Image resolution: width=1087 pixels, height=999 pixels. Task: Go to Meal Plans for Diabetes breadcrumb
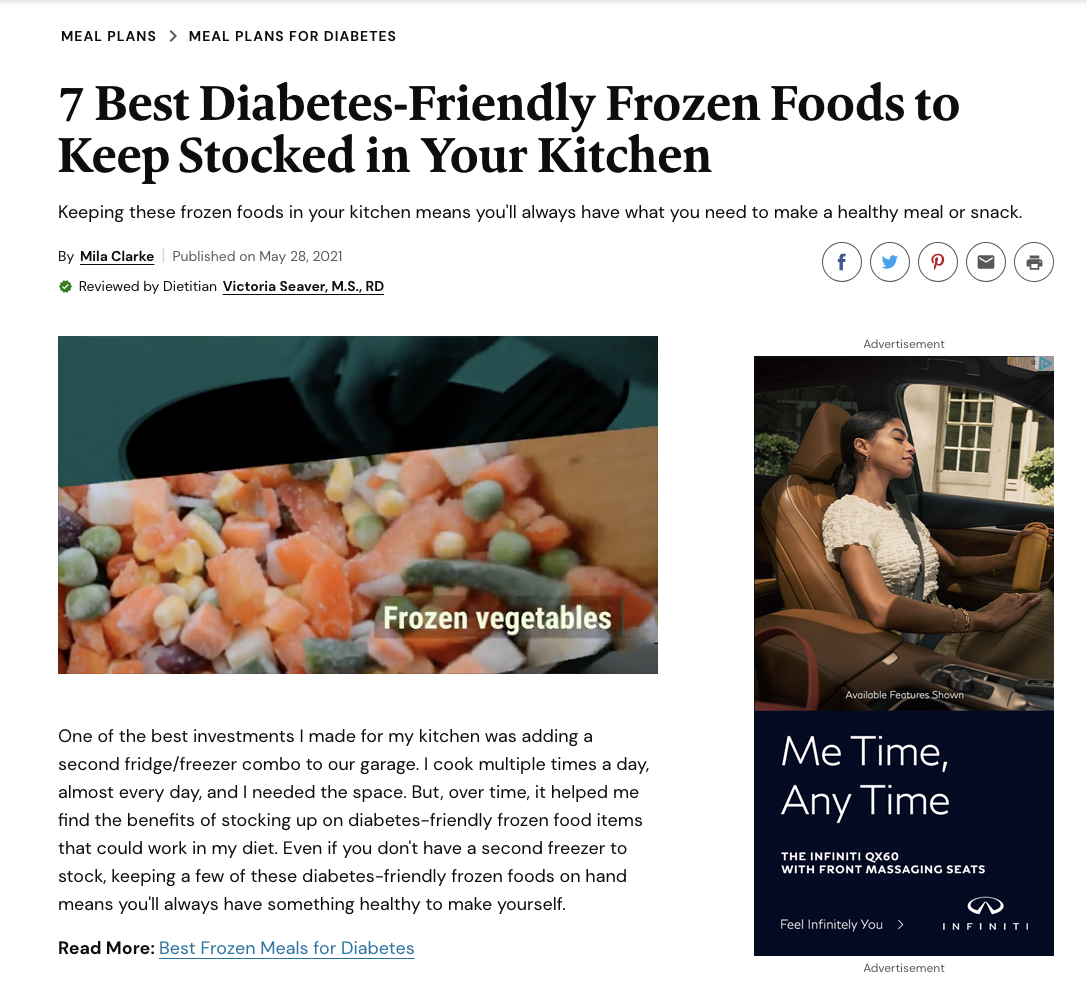point(292,36)
